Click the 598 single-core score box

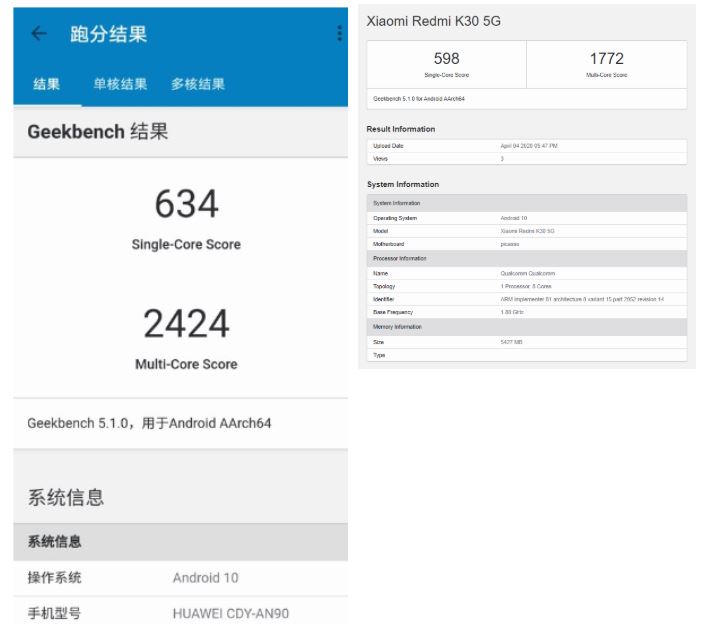coord(446,64)
